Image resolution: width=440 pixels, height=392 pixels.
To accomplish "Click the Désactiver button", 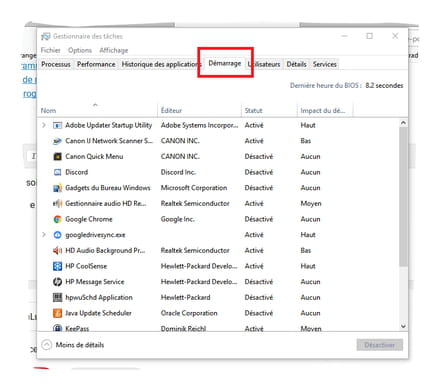I will coord(380,345).
